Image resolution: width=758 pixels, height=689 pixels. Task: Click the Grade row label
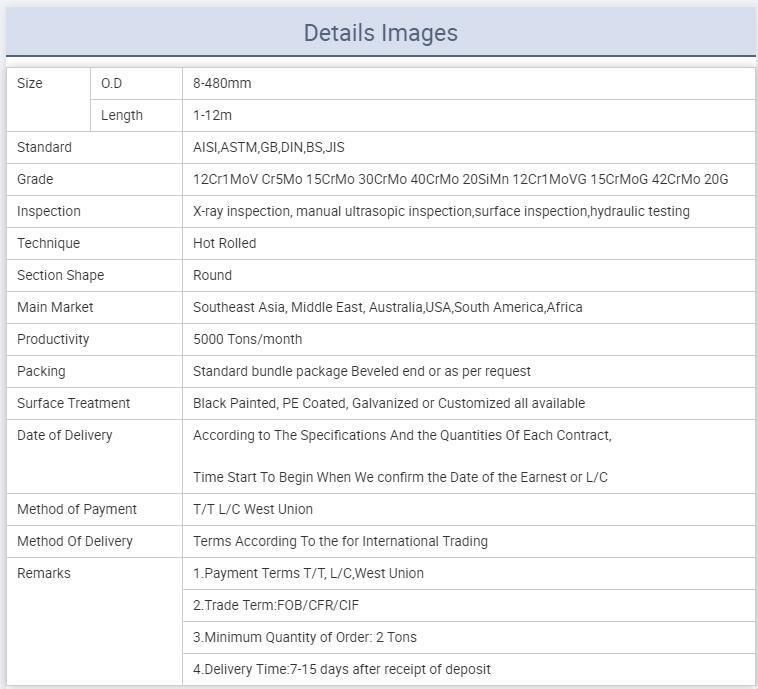pos(35,179)
